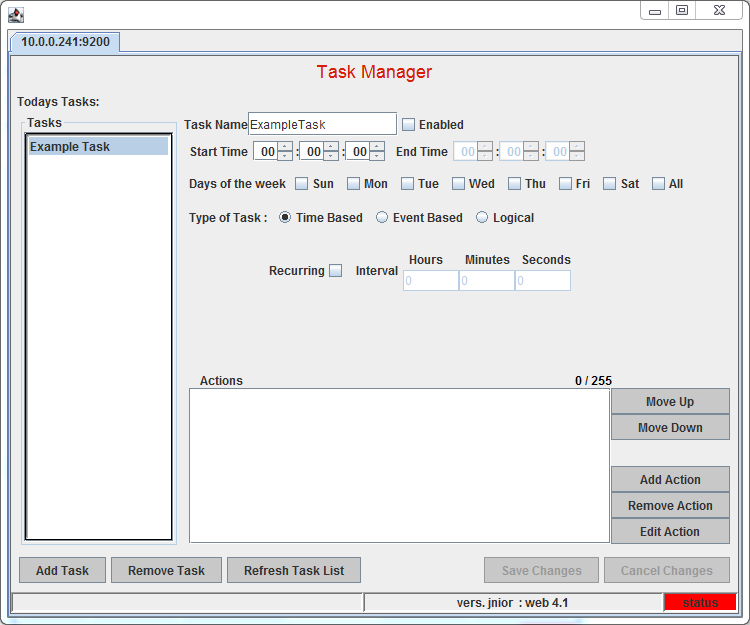This screenshot has height=625, width=750.
Task: Click the Remove Action button
Action: coord(670,505)
